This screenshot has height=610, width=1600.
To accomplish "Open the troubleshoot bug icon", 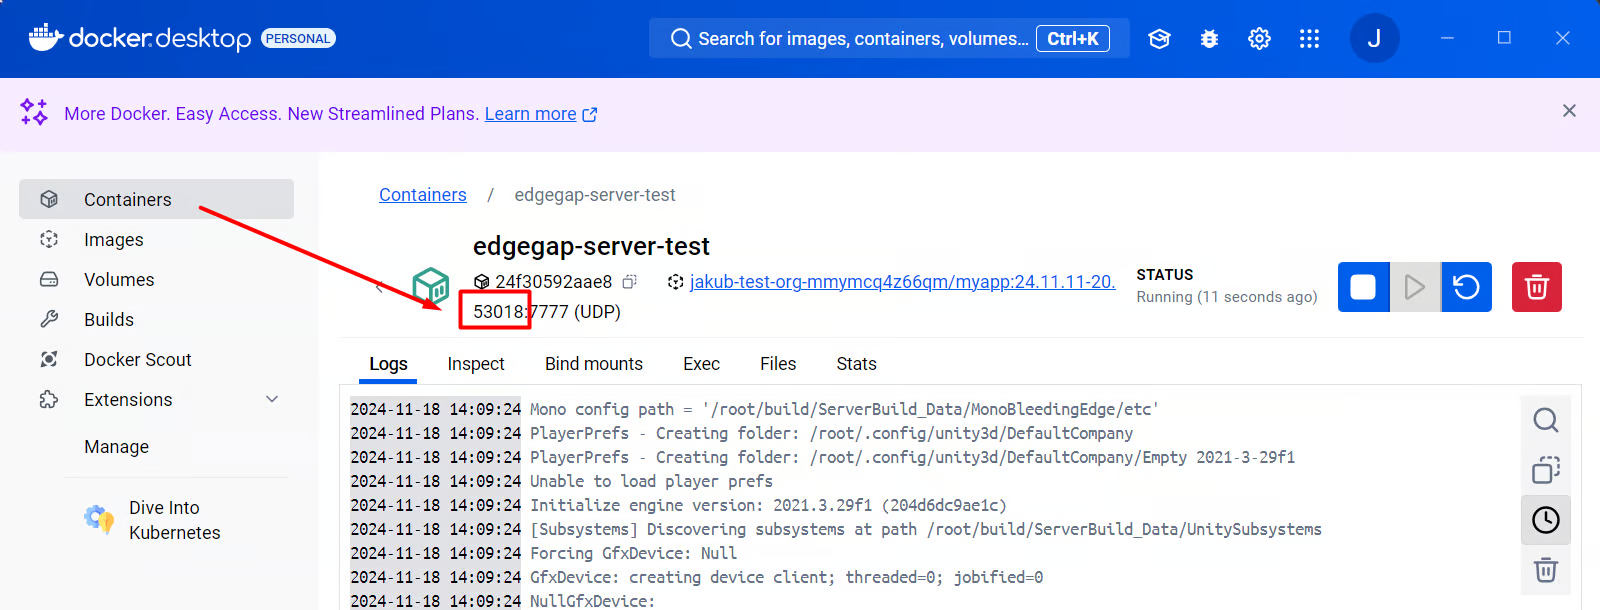I will [1209, 39].
